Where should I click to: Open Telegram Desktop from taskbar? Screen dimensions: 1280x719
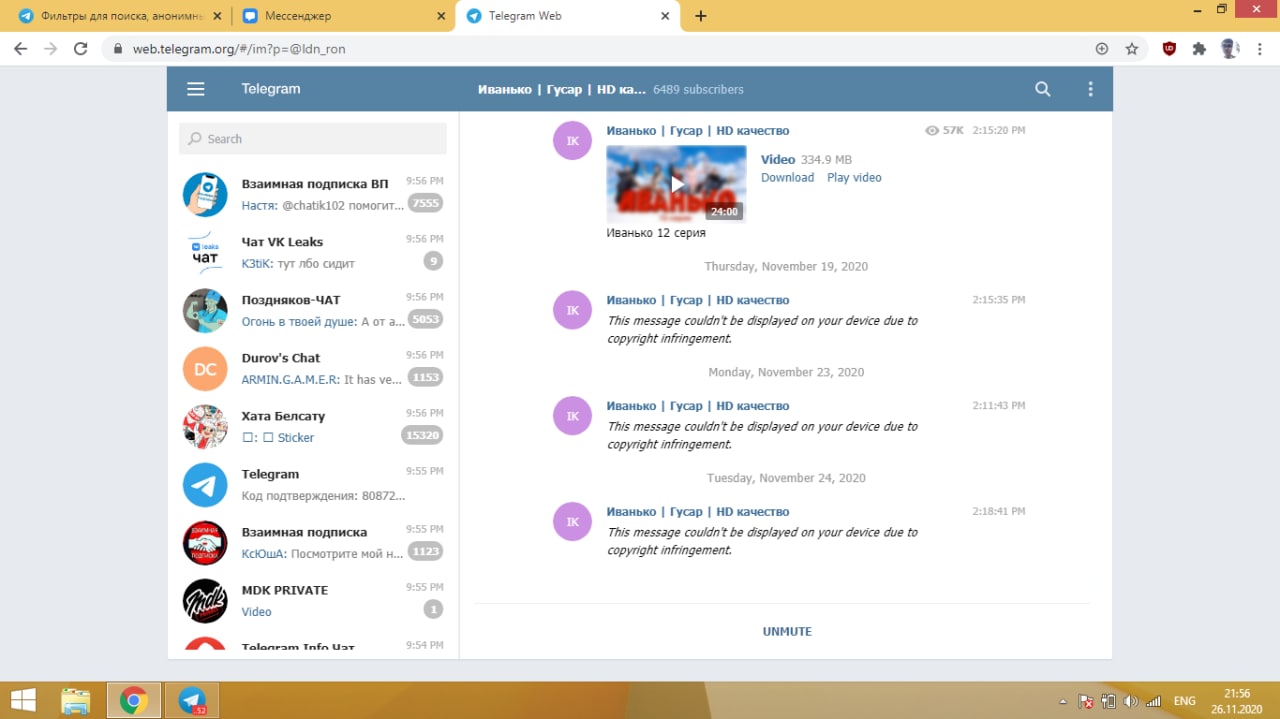click(192, 700)
